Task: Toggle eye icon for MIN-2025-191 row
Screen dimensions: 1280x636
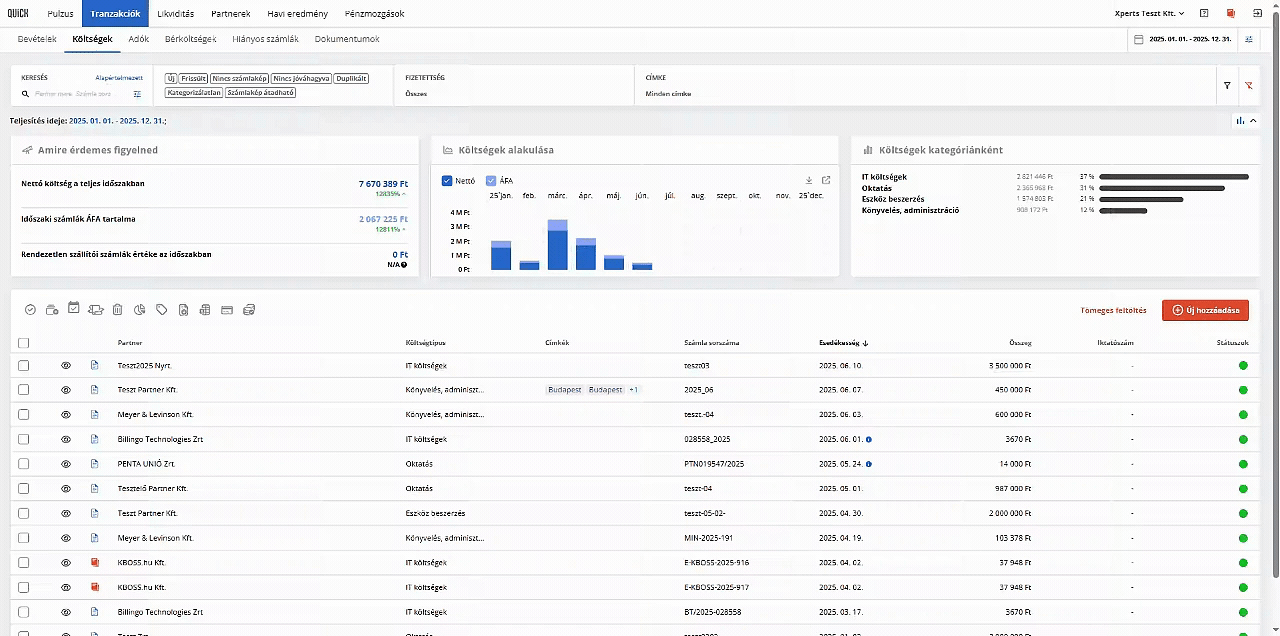Action: pos(66,538)
